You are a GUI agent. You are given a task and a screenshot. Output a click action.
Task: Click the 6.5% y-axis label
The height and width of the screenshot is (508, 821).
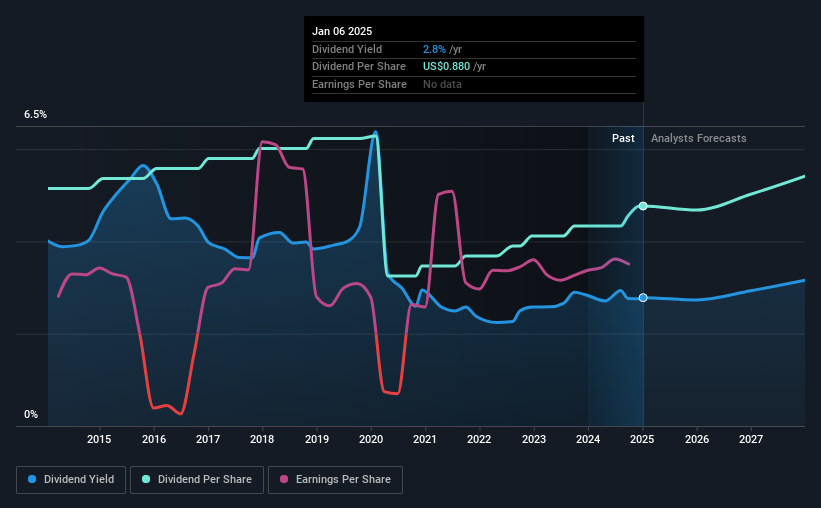pos(36,114)
